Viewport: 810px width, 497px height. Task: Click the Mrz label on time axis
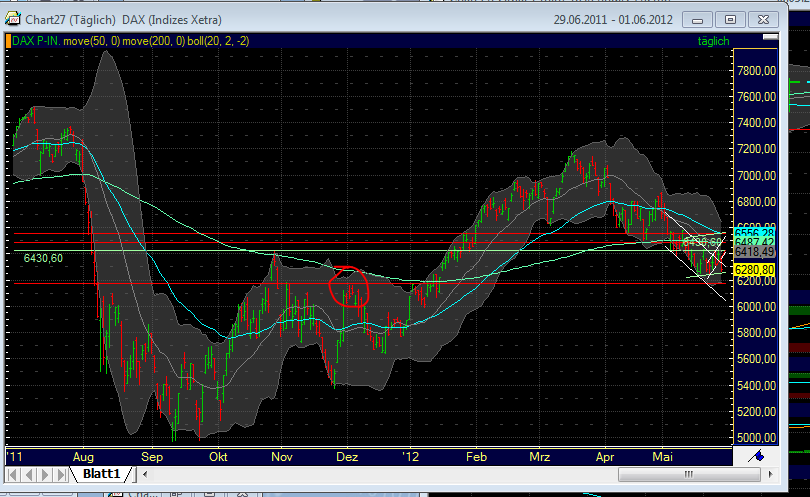click(539, 457)
